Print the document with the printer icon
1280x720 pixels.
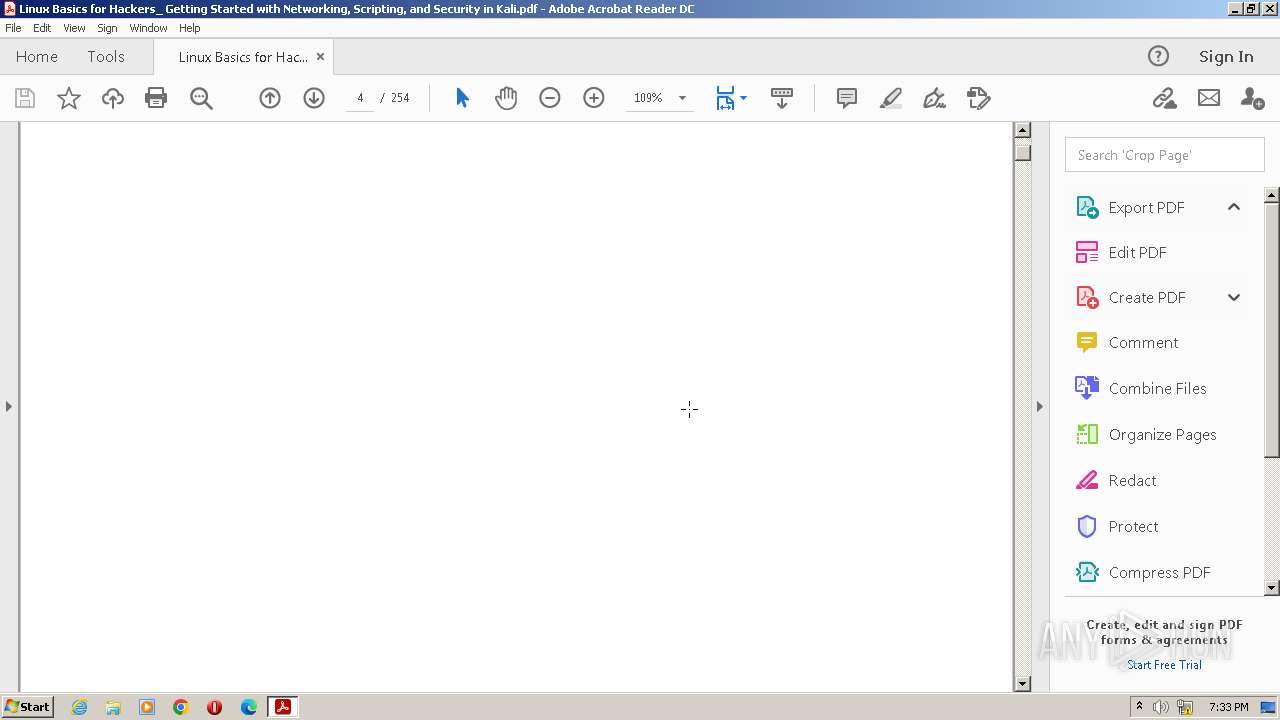coord(156,98)
